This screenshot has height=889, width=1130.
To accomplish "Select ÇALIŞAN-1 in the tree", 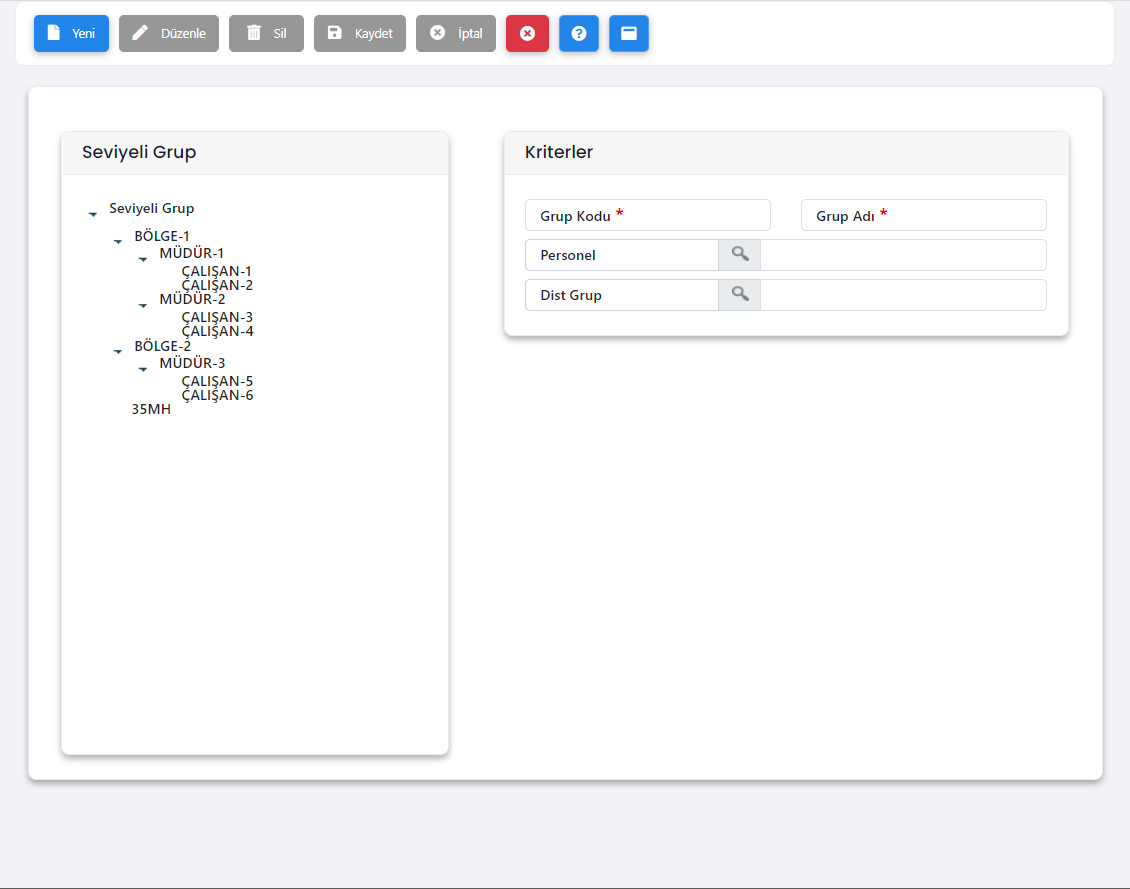I will tap(217, 271).
